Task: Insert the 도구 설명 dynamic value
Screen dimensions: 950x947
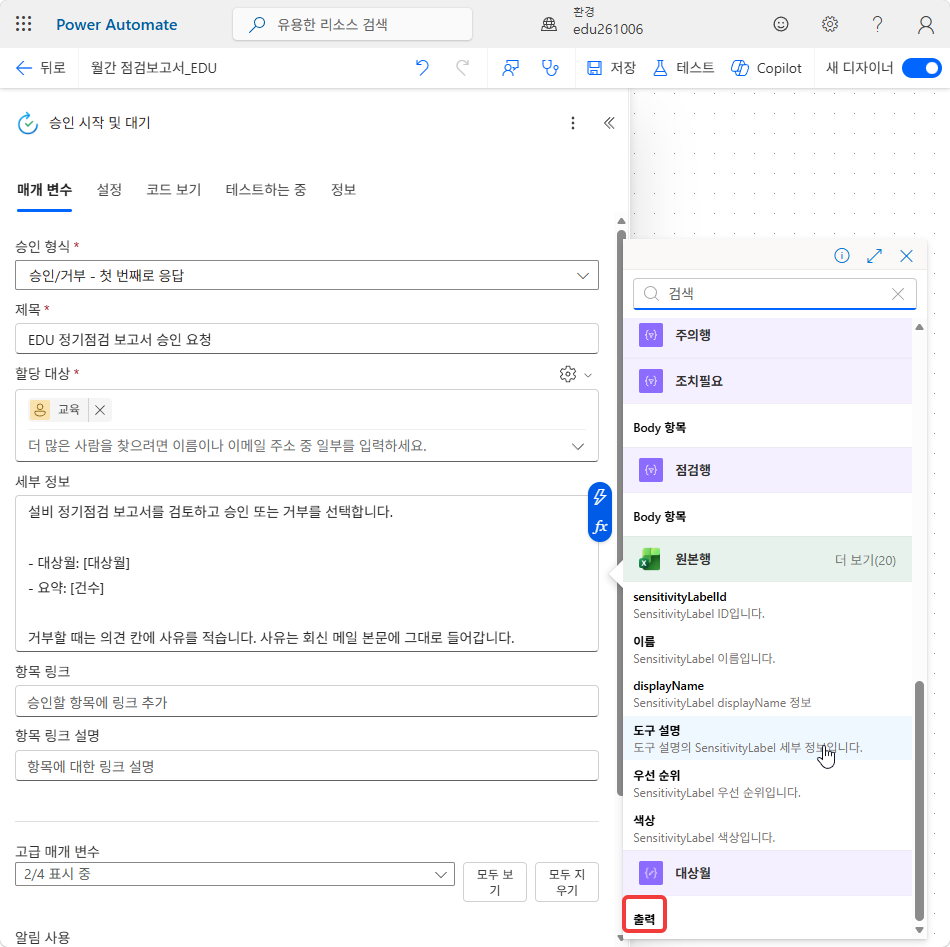Action: tap(768, 739)
